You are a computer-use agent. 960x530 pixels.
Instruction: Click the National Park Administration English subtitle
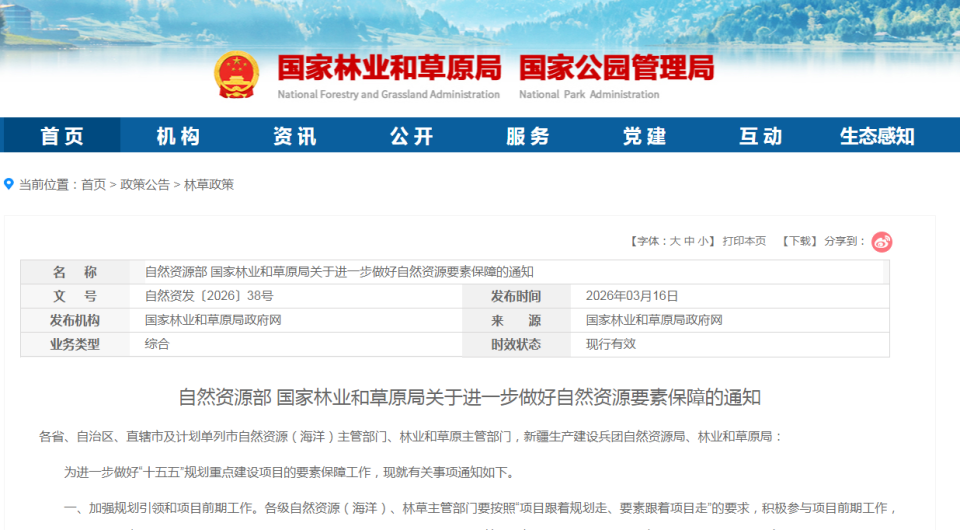tap(589, 94)
